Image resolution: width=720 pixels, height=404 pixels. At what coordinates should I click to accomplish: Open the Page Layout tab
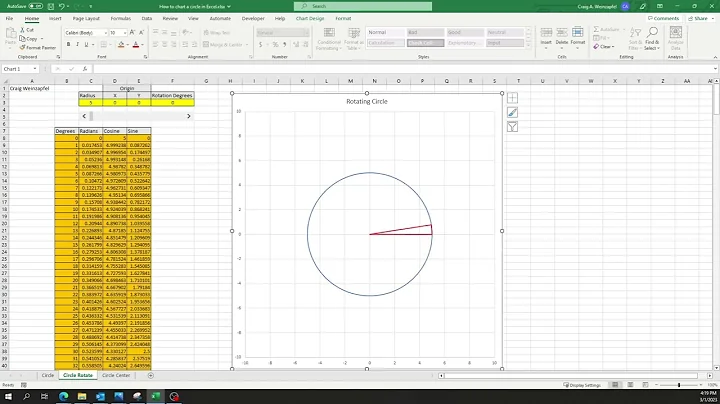86,18
